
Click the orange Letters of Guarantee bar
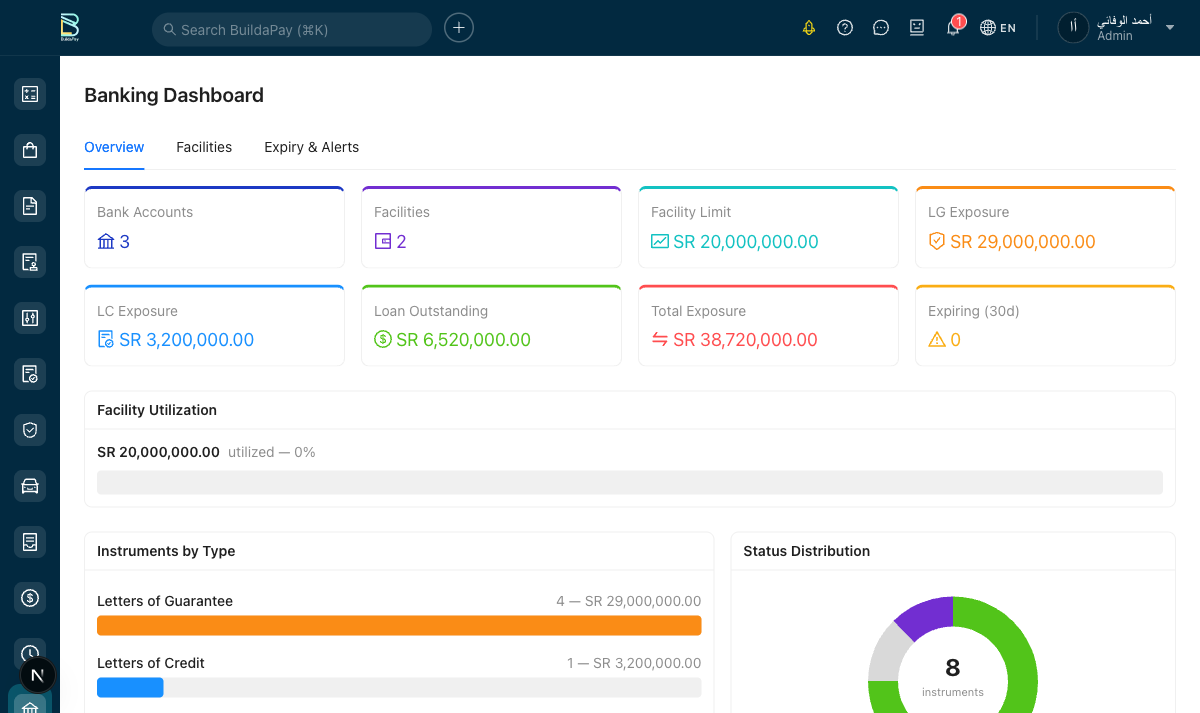[x=399, y=626]
